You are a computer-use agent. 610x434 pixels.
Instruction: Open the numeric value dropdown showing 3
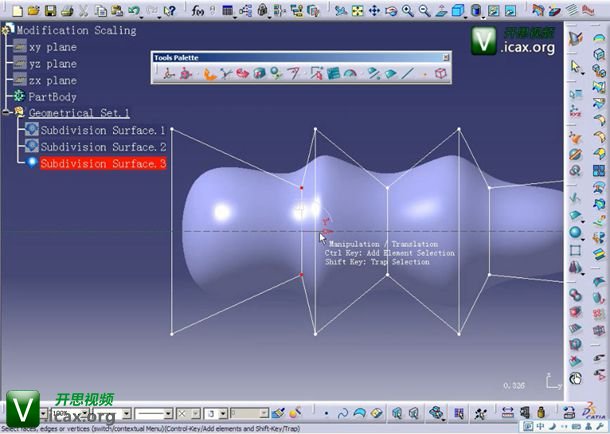pos(220,413)
